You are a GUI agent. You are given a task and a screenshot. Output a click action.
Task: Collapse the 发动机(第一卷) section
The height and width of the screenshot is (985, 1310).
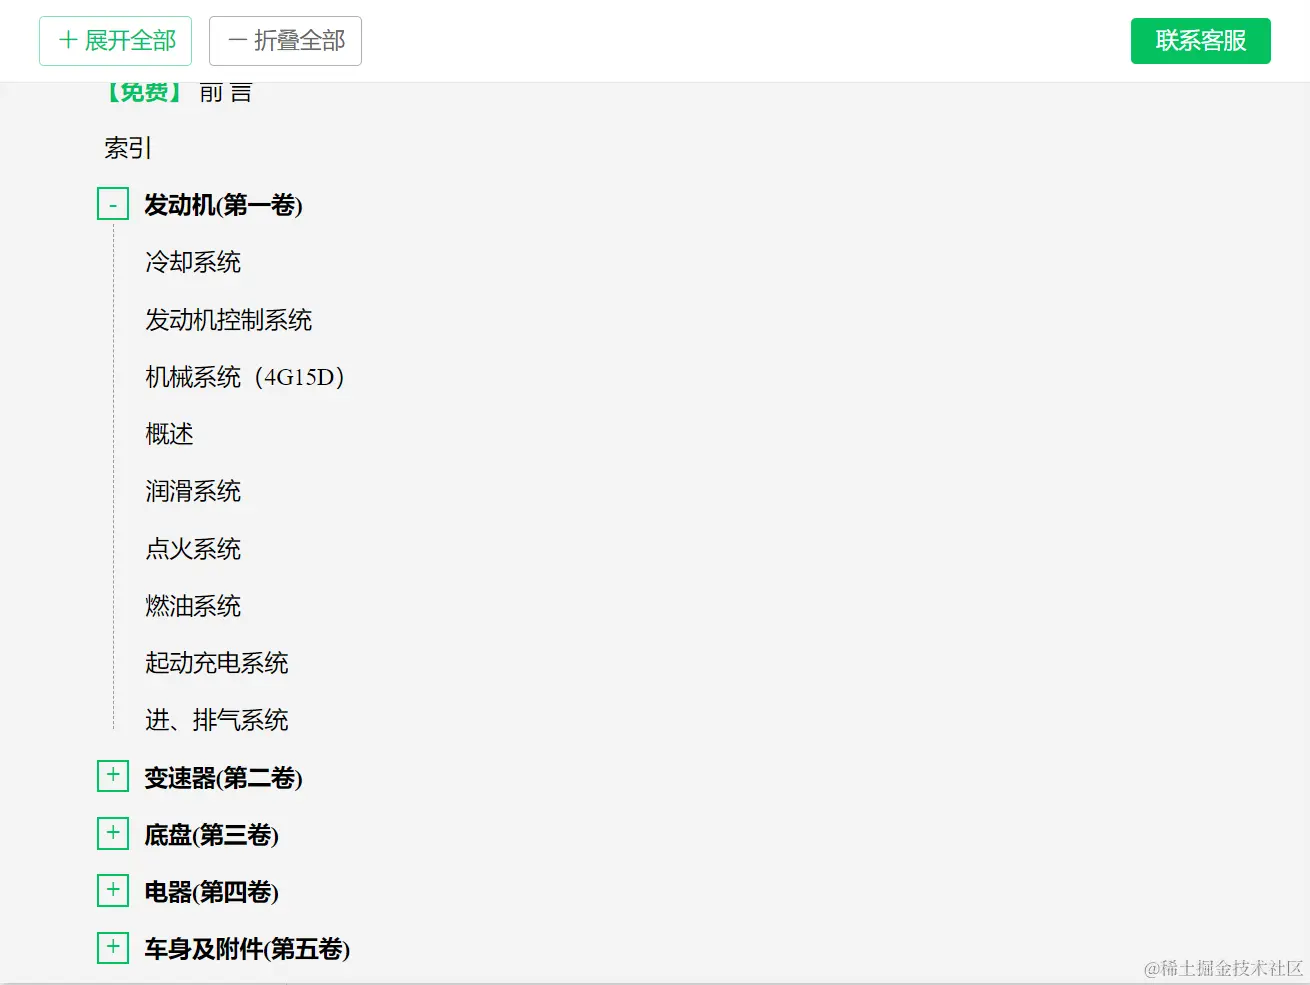coord(113,203)
